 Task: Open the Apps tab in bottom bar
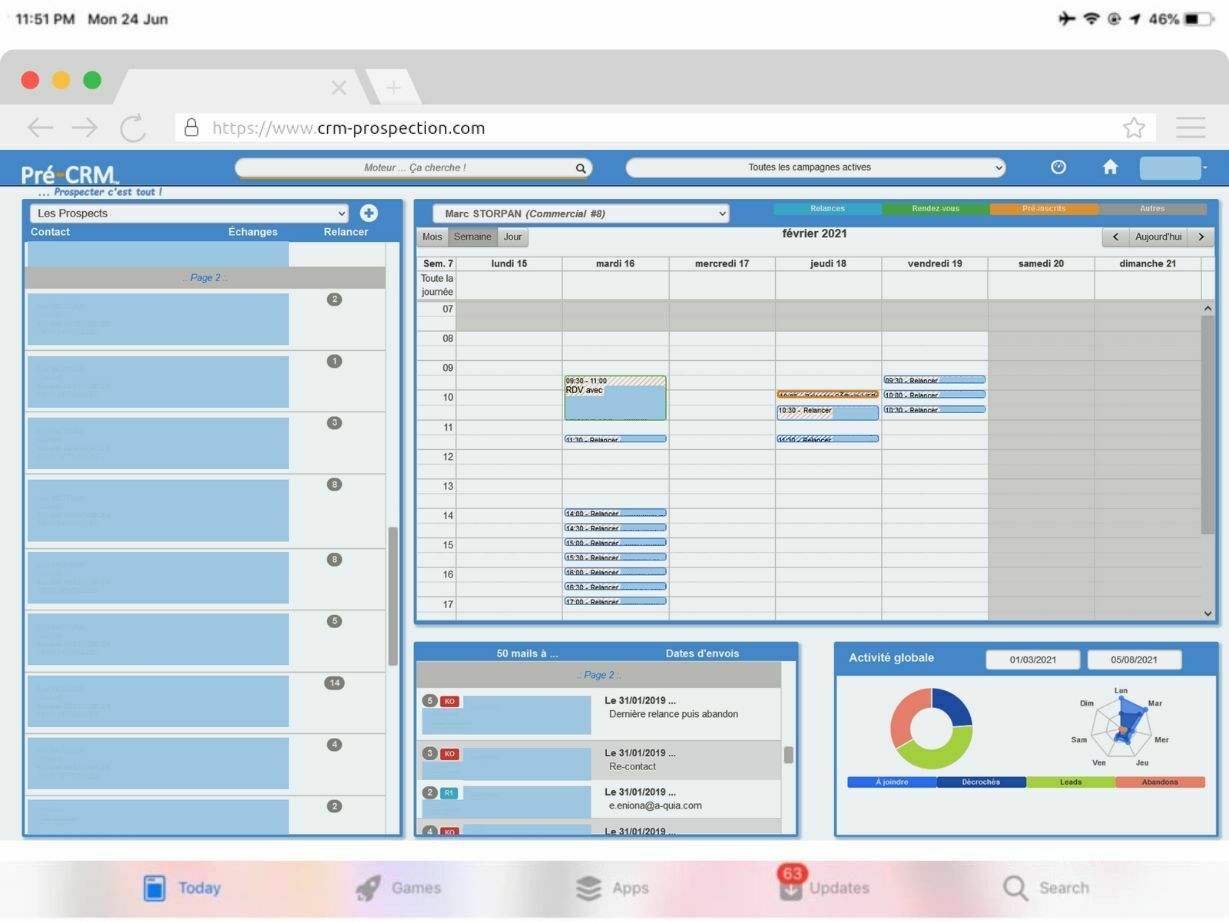click(x=612, y=888)
